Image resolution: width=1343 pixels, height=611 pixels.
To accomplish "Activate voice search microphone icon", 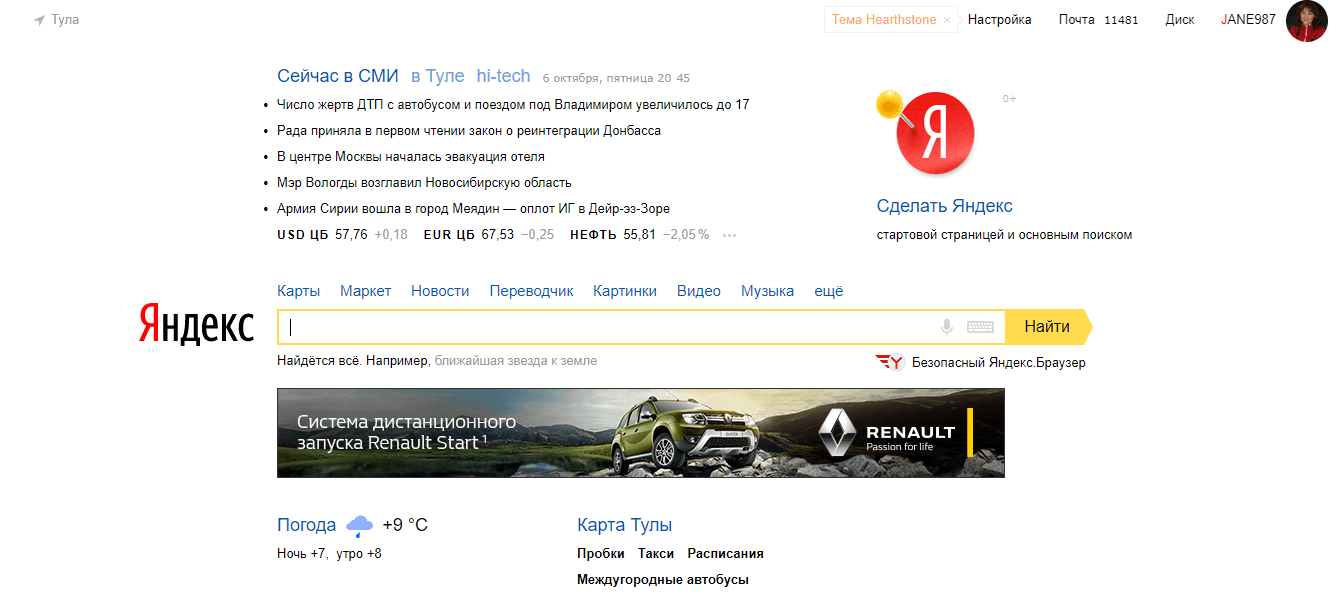I will pyautogui.click(x=947, y=327).
